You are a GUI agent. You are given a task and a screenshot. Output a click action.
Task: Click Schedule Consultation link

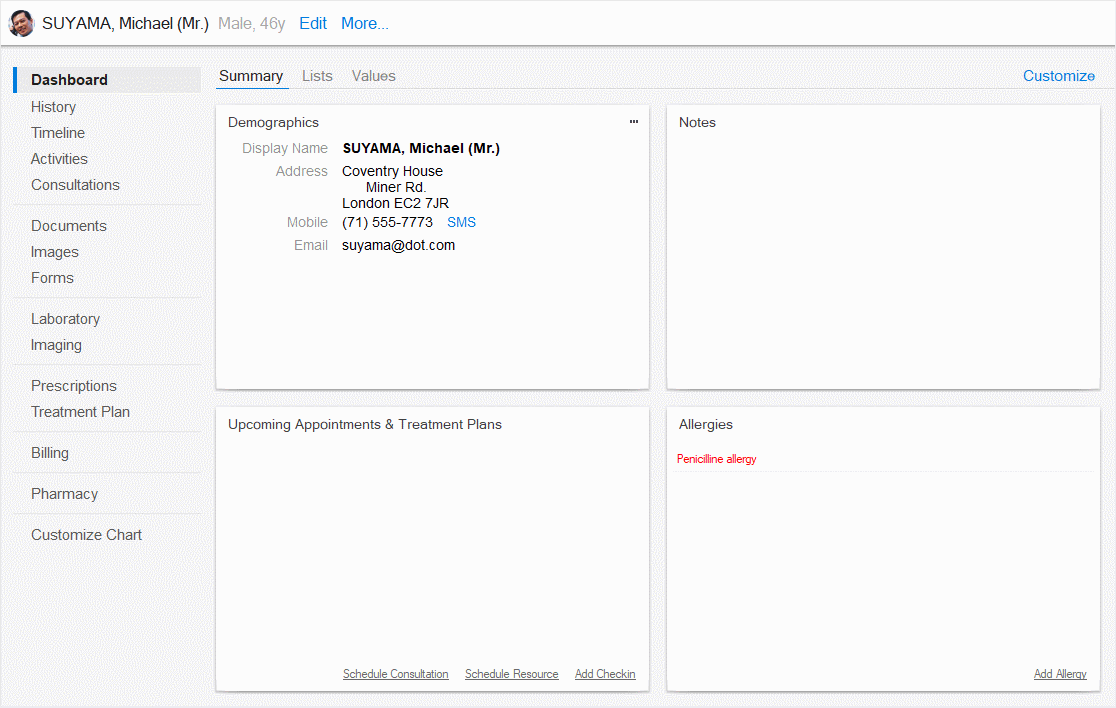pos(395,674)
